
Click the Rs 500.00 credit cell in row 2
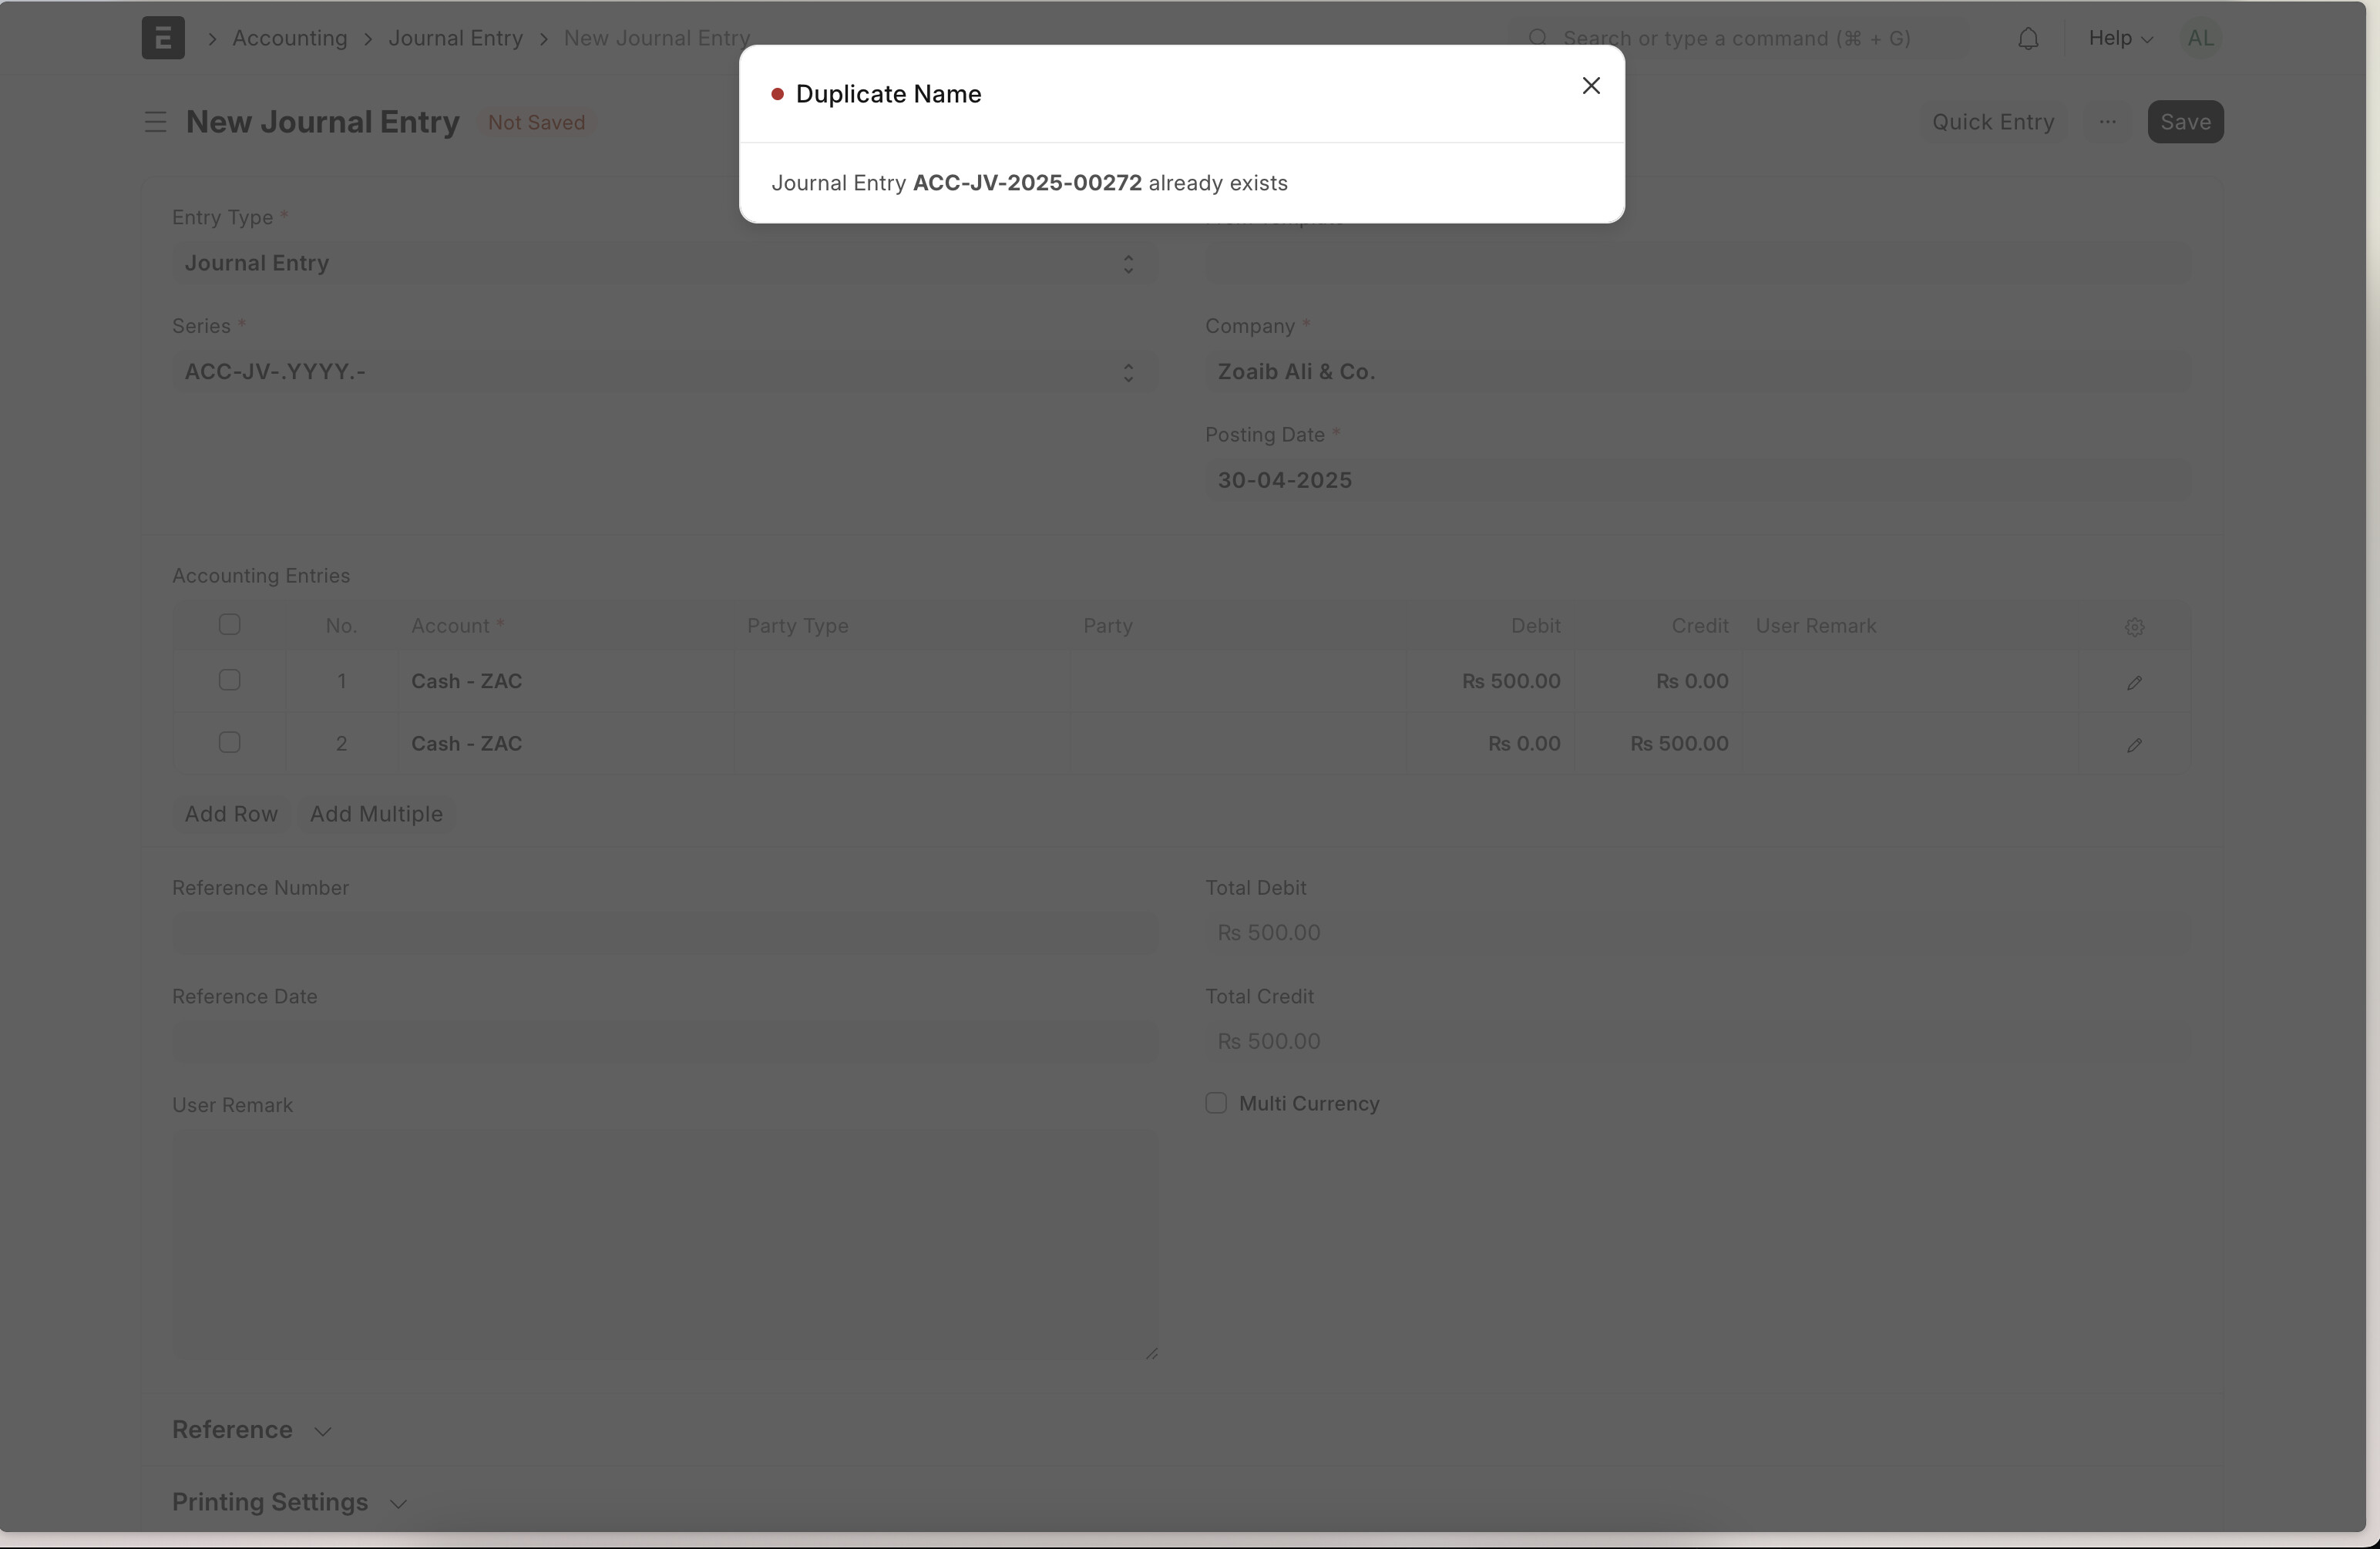click(x=1658, y=744)
